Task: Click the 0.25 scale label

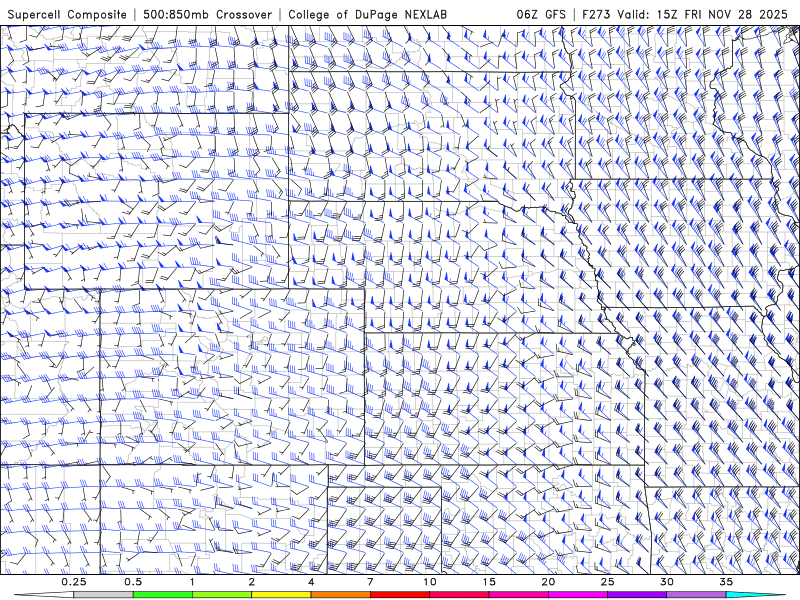Action: [x=74, y=582]
